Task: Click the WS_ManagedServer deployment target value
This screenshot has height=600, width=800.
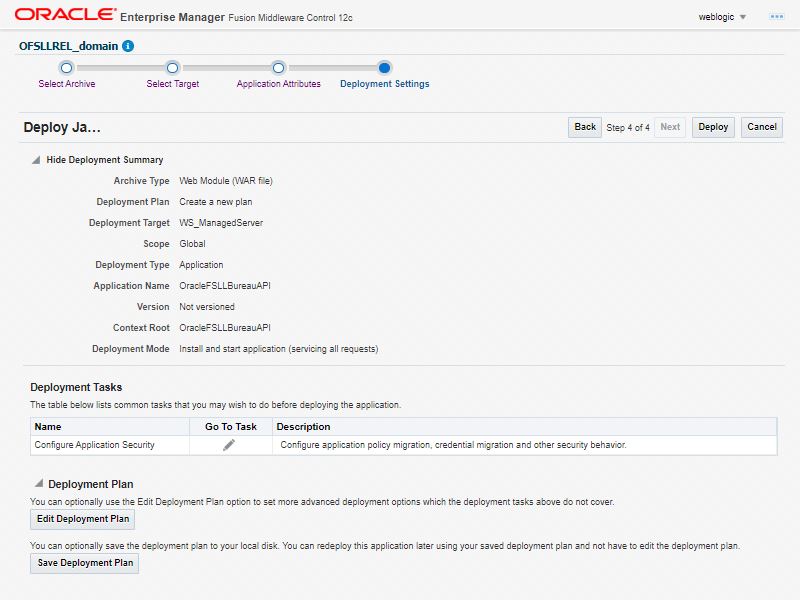Action: pos(221,223)
